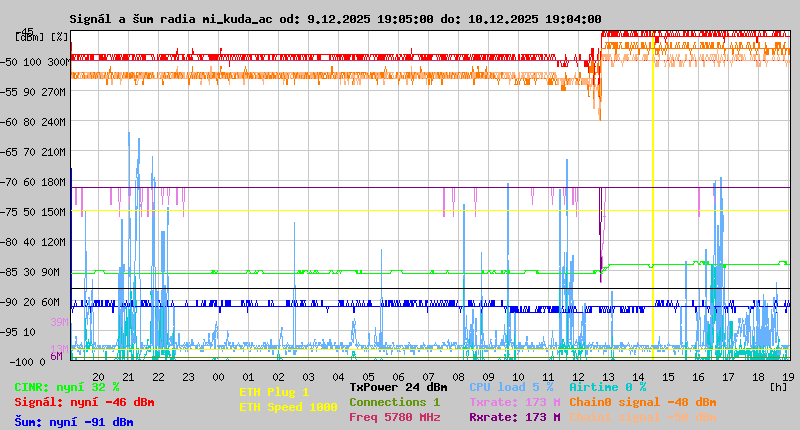Click the 00 hour mark on time axis
Viewport: 800px width, 430px height.
(218, 377)
